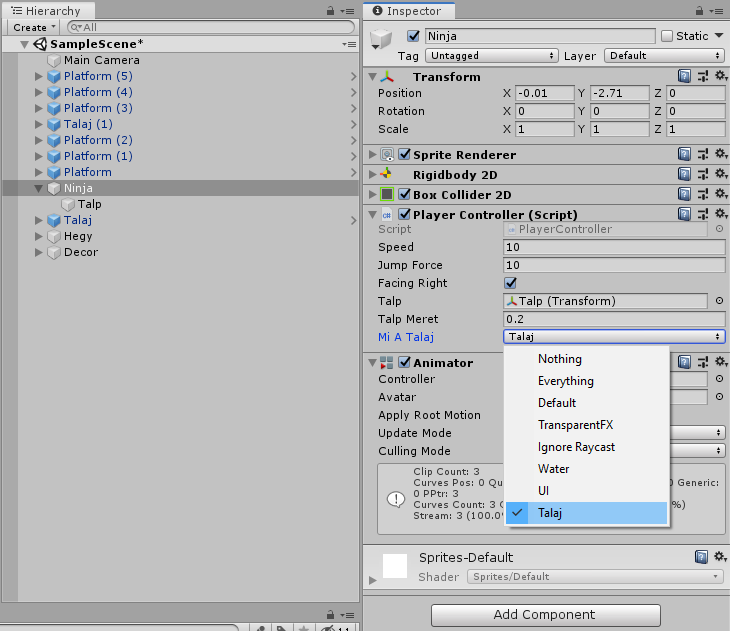Open the Sprites-Default material gear menu
The height and width of the screenshot is (631, 730).
point(718,557)
